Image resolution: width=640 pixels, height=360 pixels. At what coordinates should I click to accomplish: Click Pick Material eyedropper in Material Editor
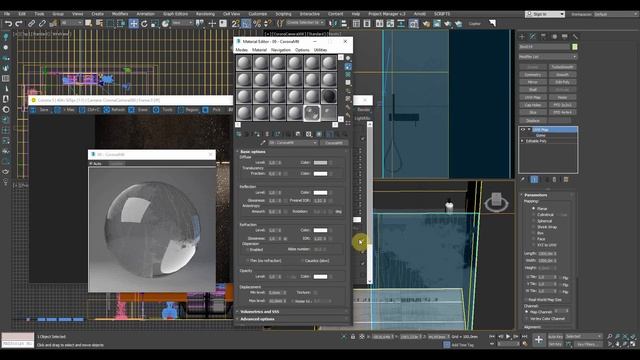[x=263, y=143]
